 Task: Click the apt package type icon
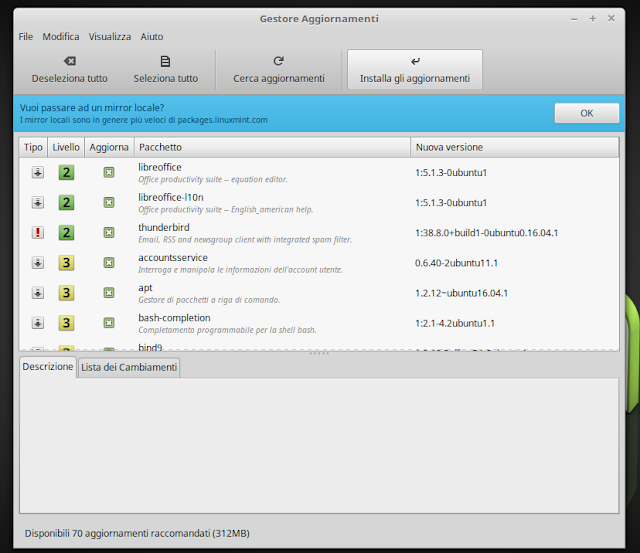tap(38, 293)
